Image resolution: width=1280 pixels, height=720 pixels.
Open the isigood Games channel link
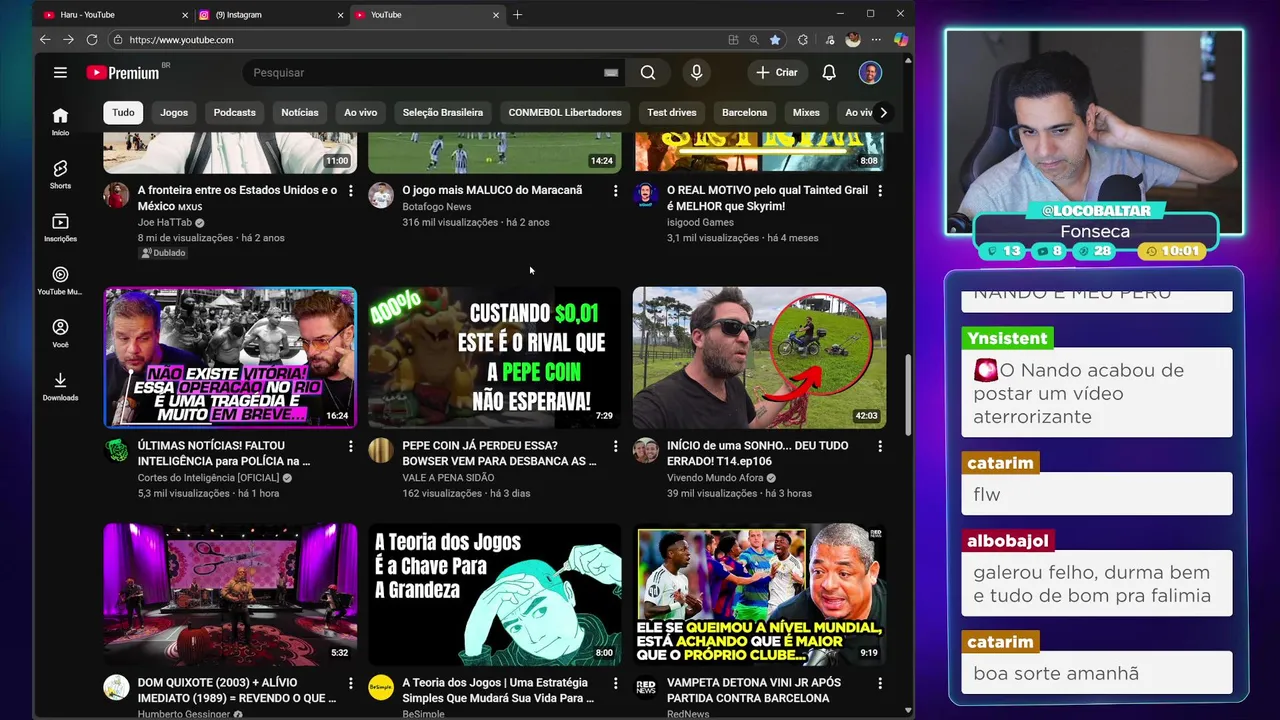point(700,222)
